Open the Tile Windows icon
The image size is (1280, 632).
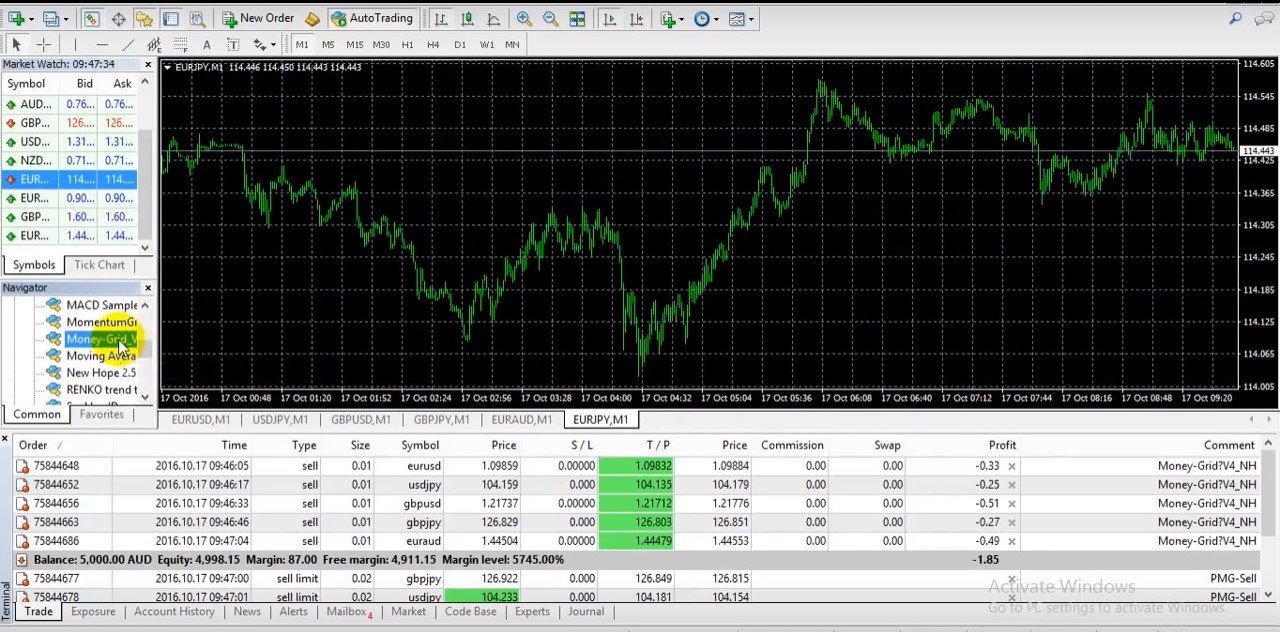577,19
